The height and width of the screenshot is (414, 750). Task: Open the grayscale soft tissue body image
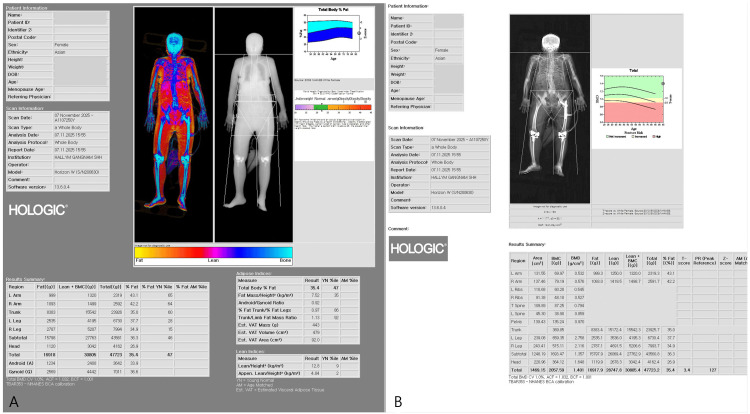(254, 124)
